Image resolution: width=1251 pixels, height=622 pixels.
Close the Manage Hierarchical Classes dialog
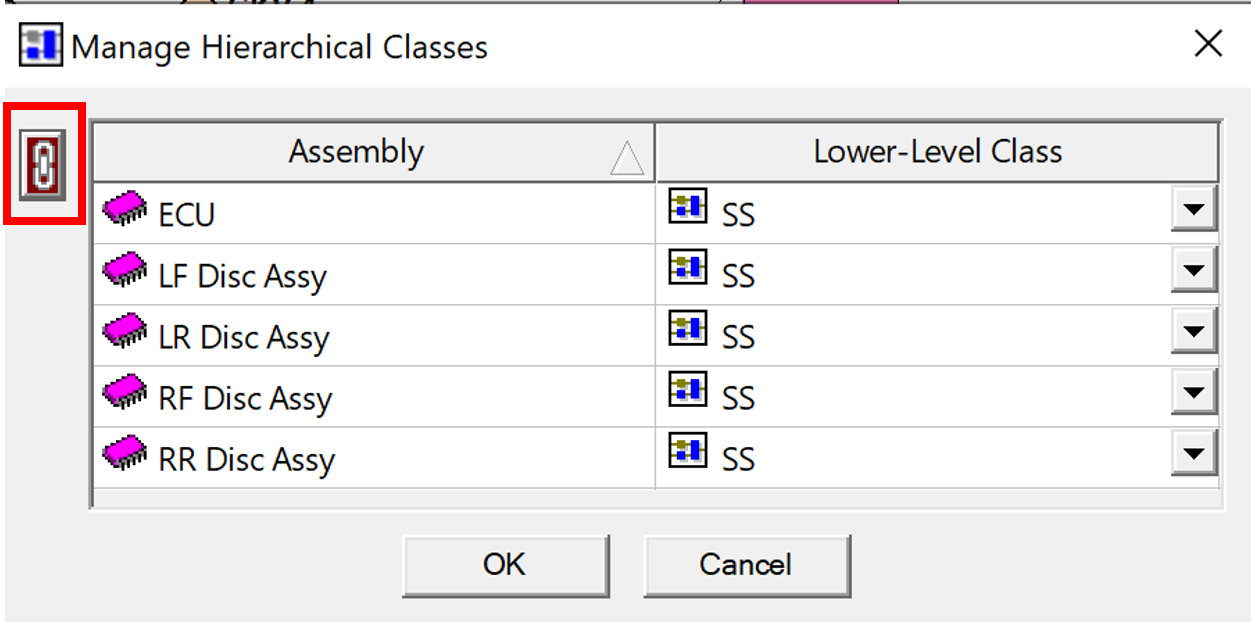click(x=1208, y=44)
